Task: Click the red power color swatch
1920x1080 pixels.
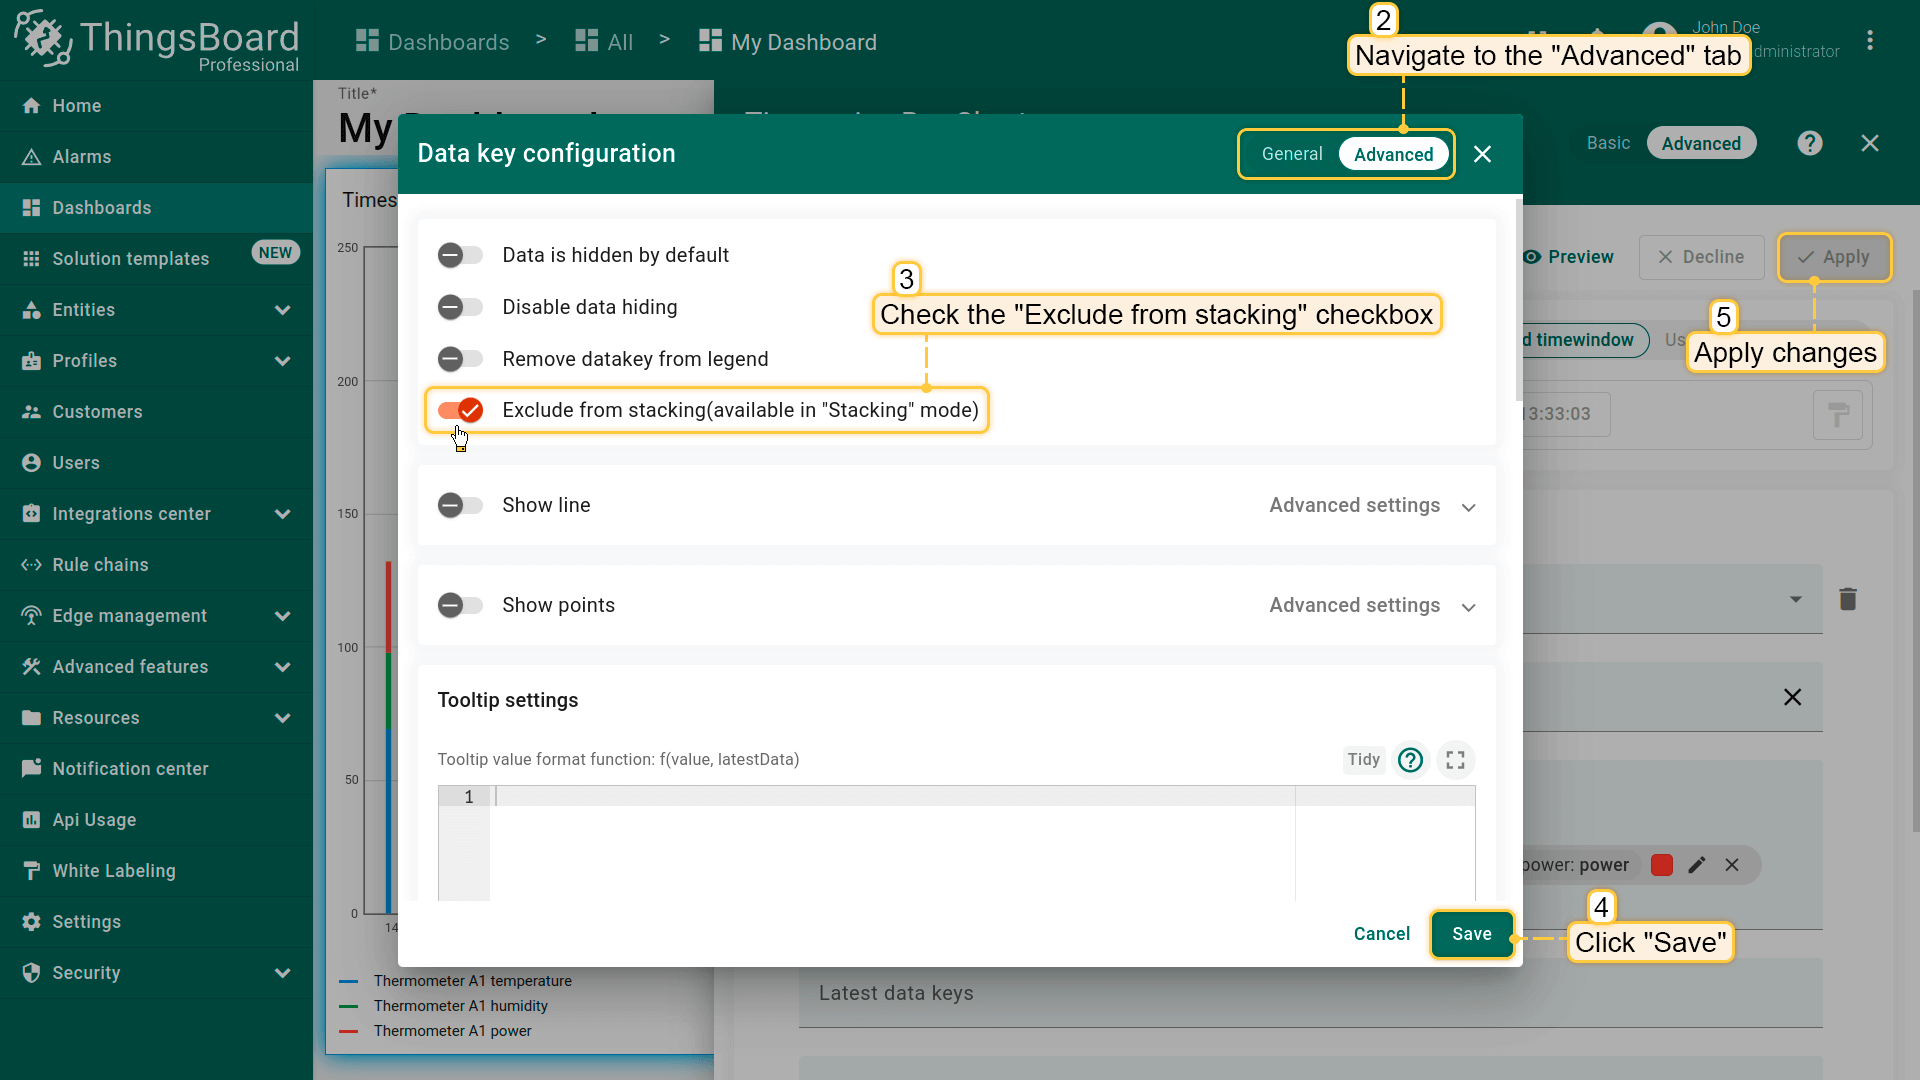Action: tap(1661, 865)
